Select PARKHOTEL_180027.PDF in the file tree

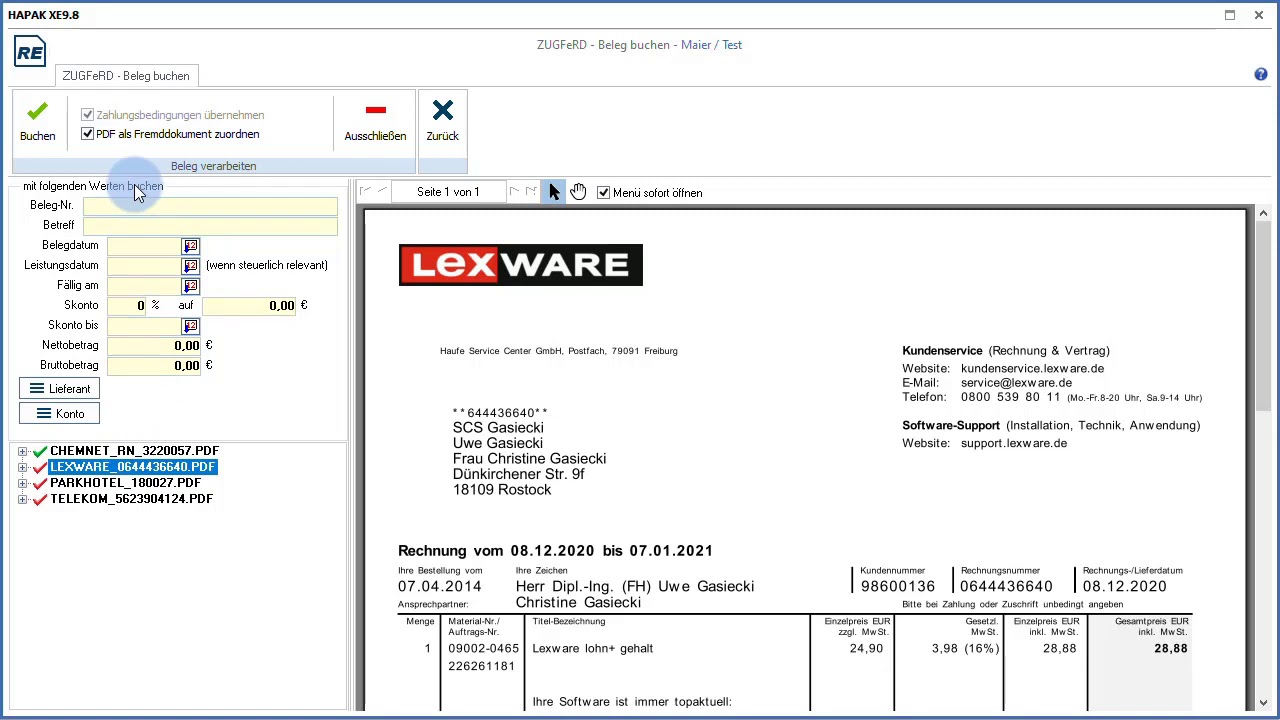click(x=125, y=483)
